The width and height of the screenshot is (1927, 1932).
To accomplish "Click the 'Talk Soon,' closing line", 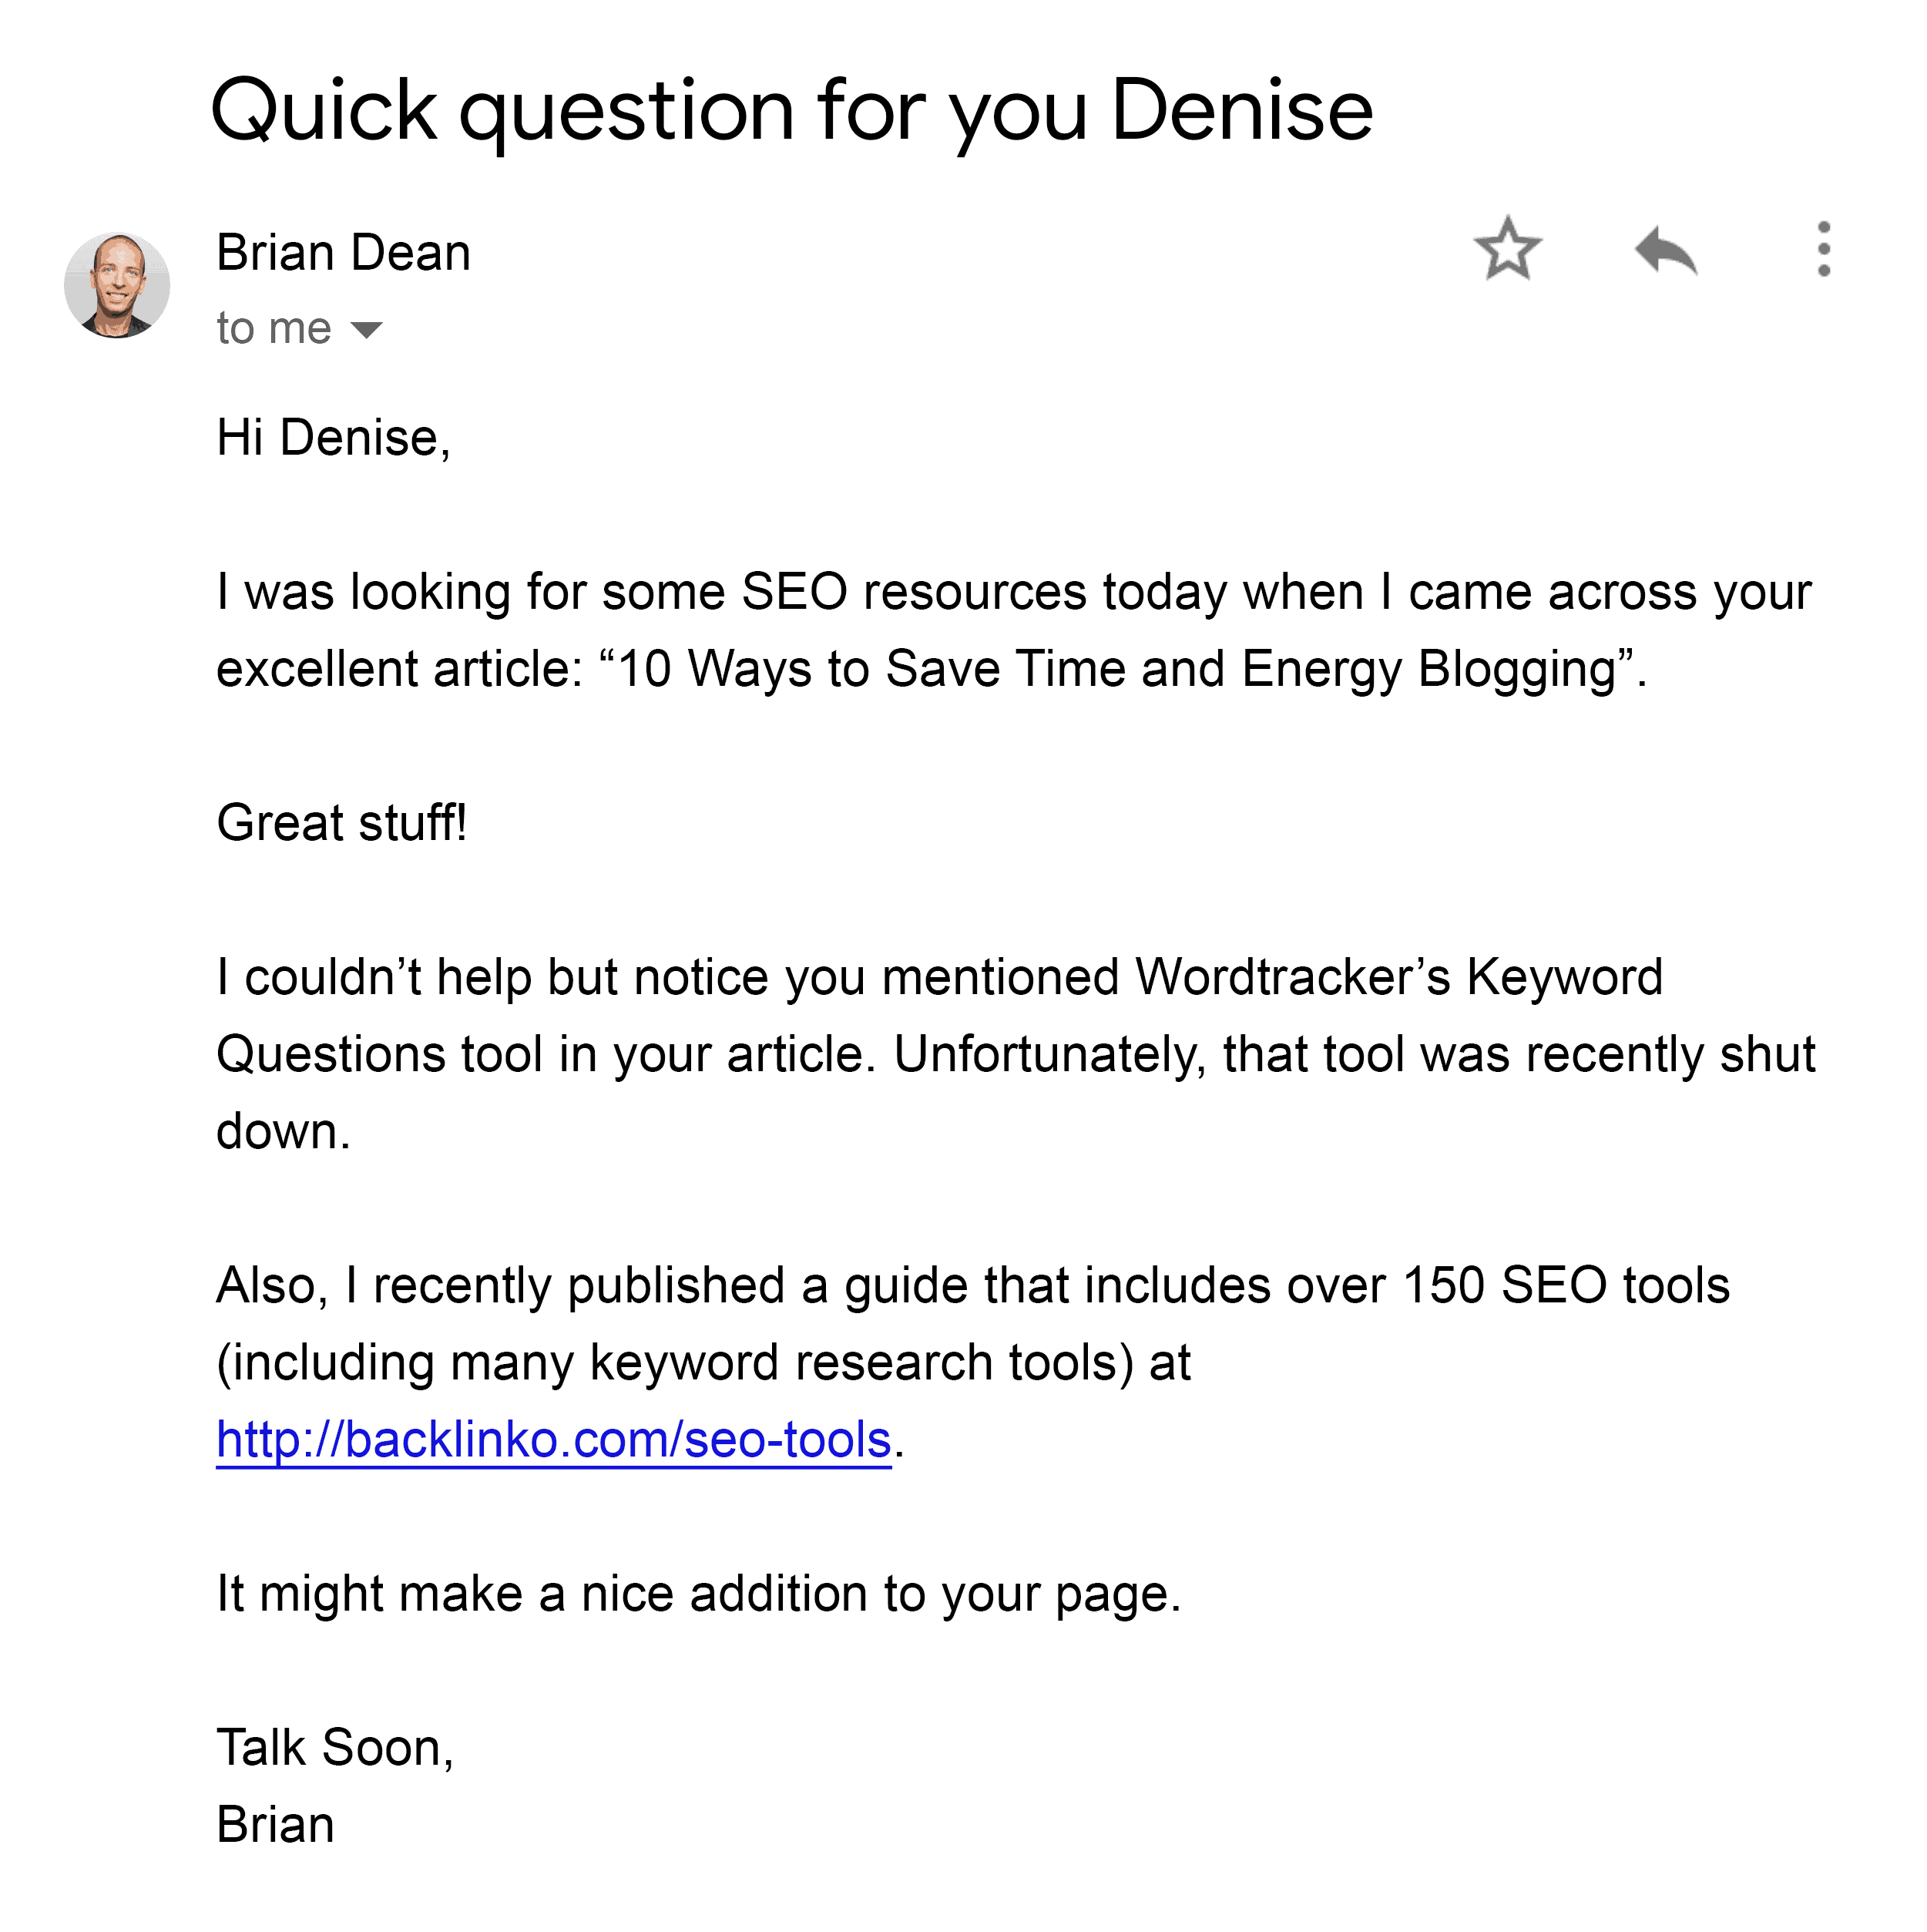I will 335,1747.
